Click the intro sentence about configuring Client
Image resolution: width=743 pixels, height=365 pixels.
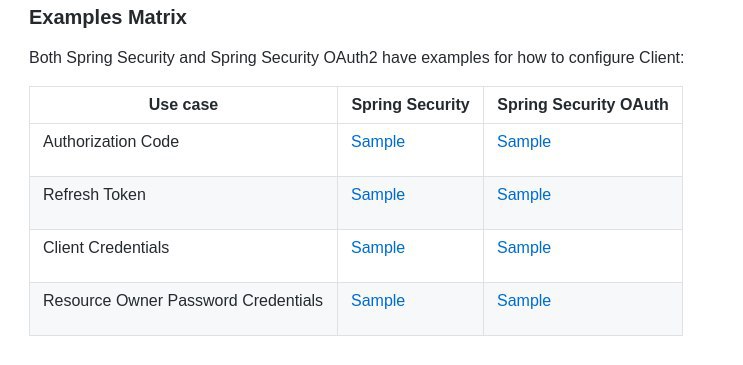click(x=357, y=58)
